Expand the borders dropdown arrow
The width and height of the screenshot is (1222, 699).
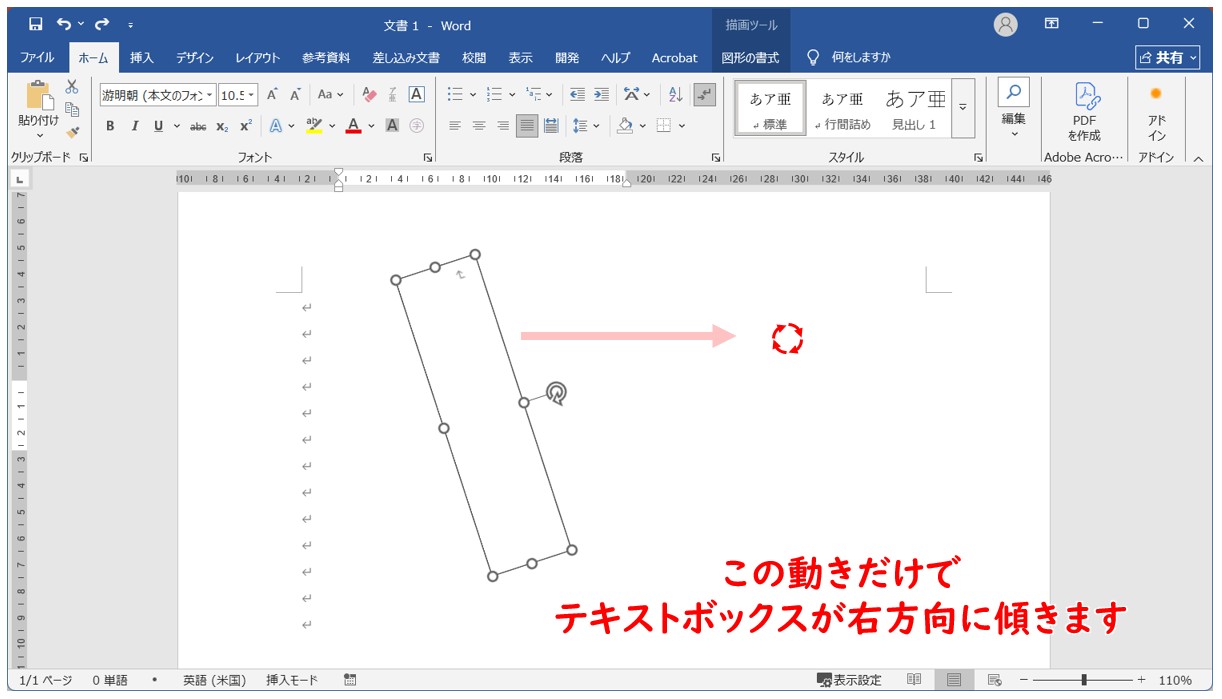pyautogui.click(x=681, y=126)
